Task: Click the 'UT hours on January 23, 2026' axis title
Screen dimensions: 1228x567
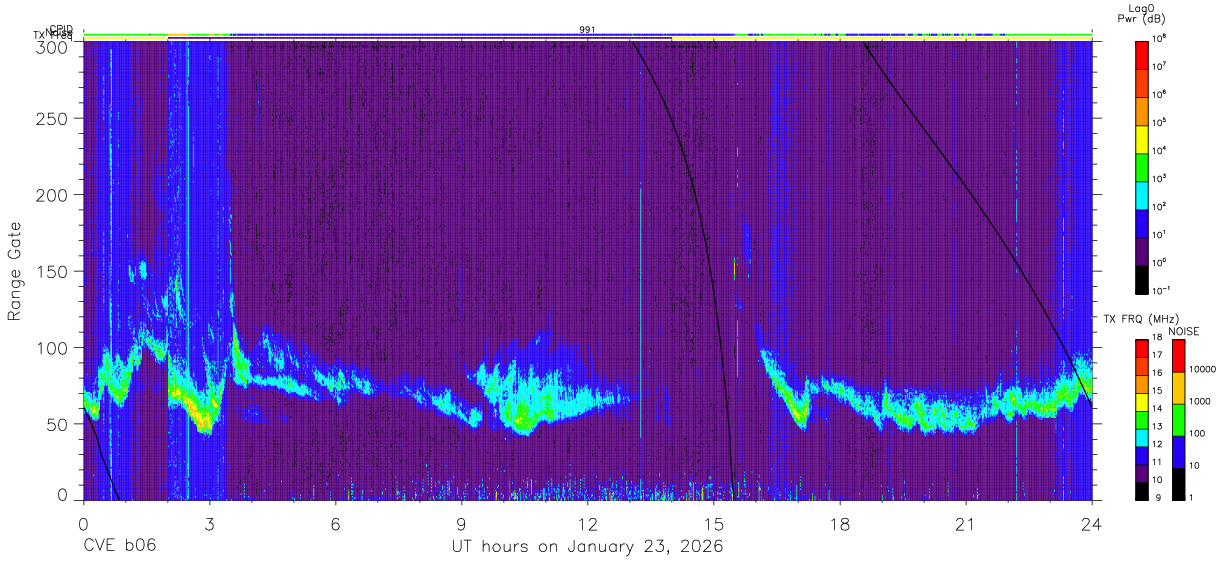Action: 586,548
